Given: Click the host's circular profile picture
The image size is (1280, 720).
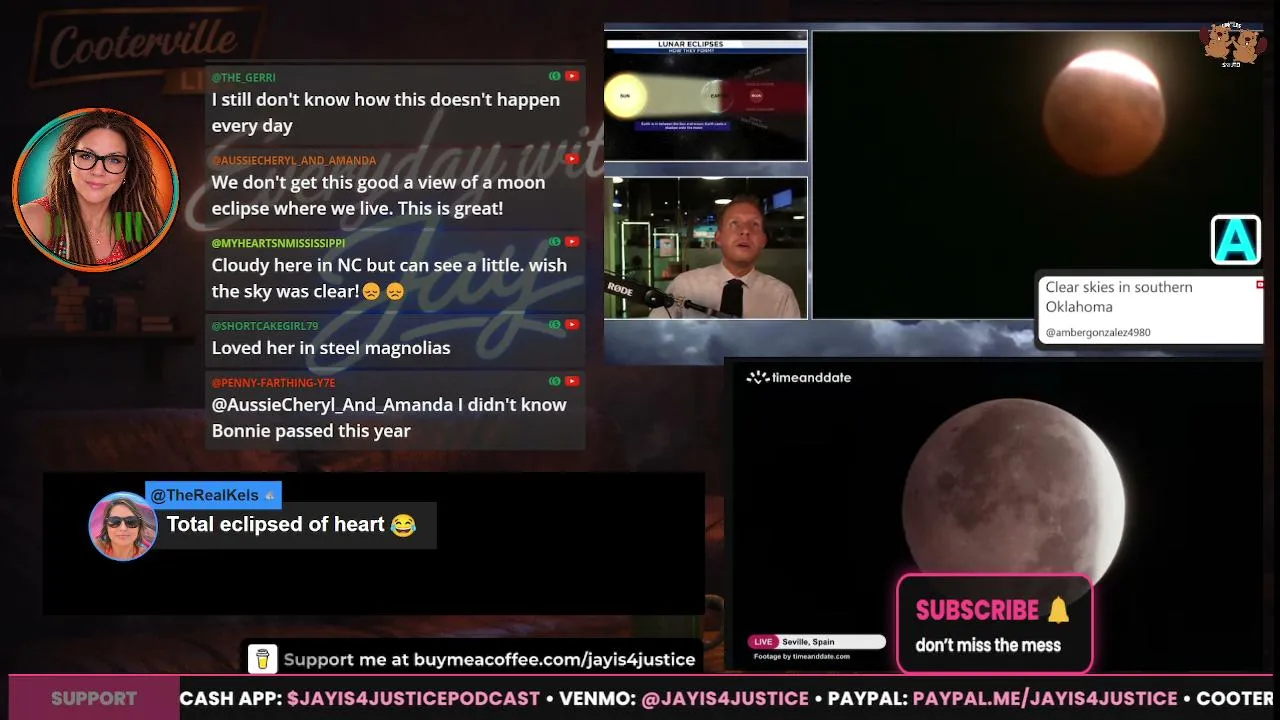Looking at the screenshot, I should (x=96, y=189).
